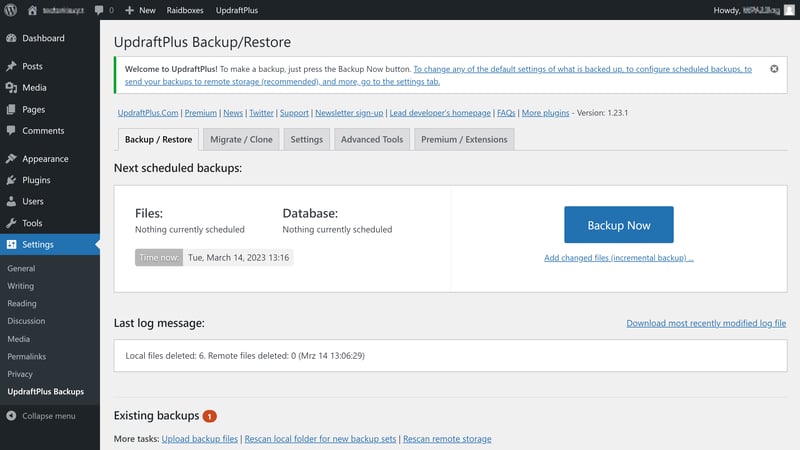The width and height of the screenshot is (800, 450).
Task: Click the Tools wrench icon
Action: tap(11, 223)
